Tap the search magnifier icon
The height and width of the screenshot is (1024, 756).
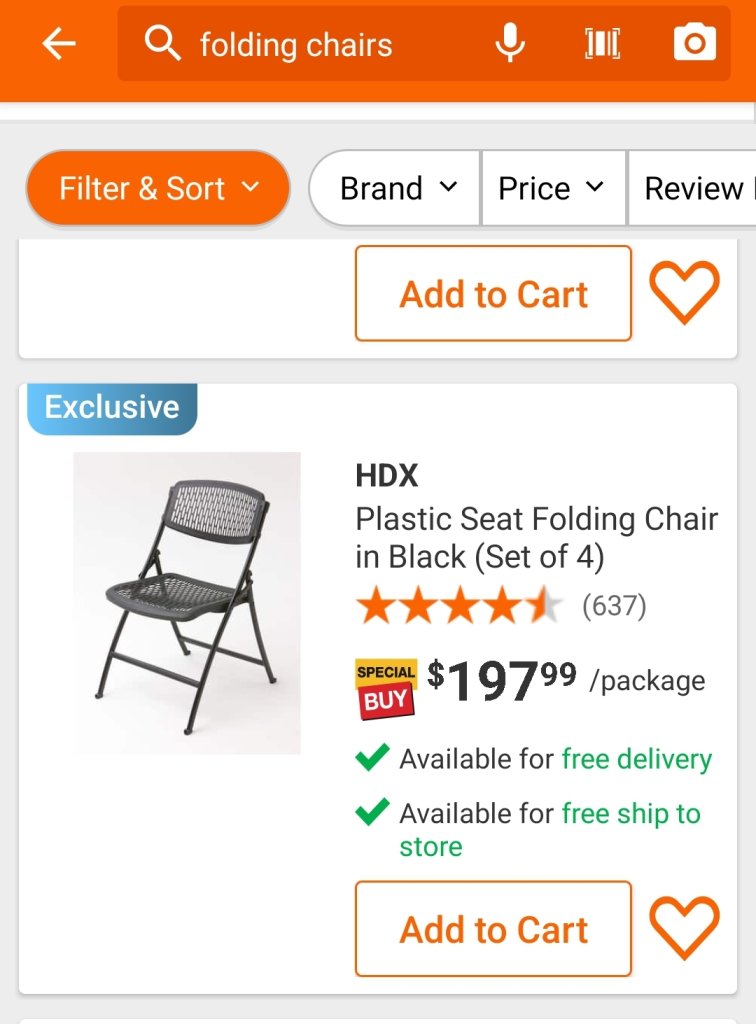tap(162, 44)
